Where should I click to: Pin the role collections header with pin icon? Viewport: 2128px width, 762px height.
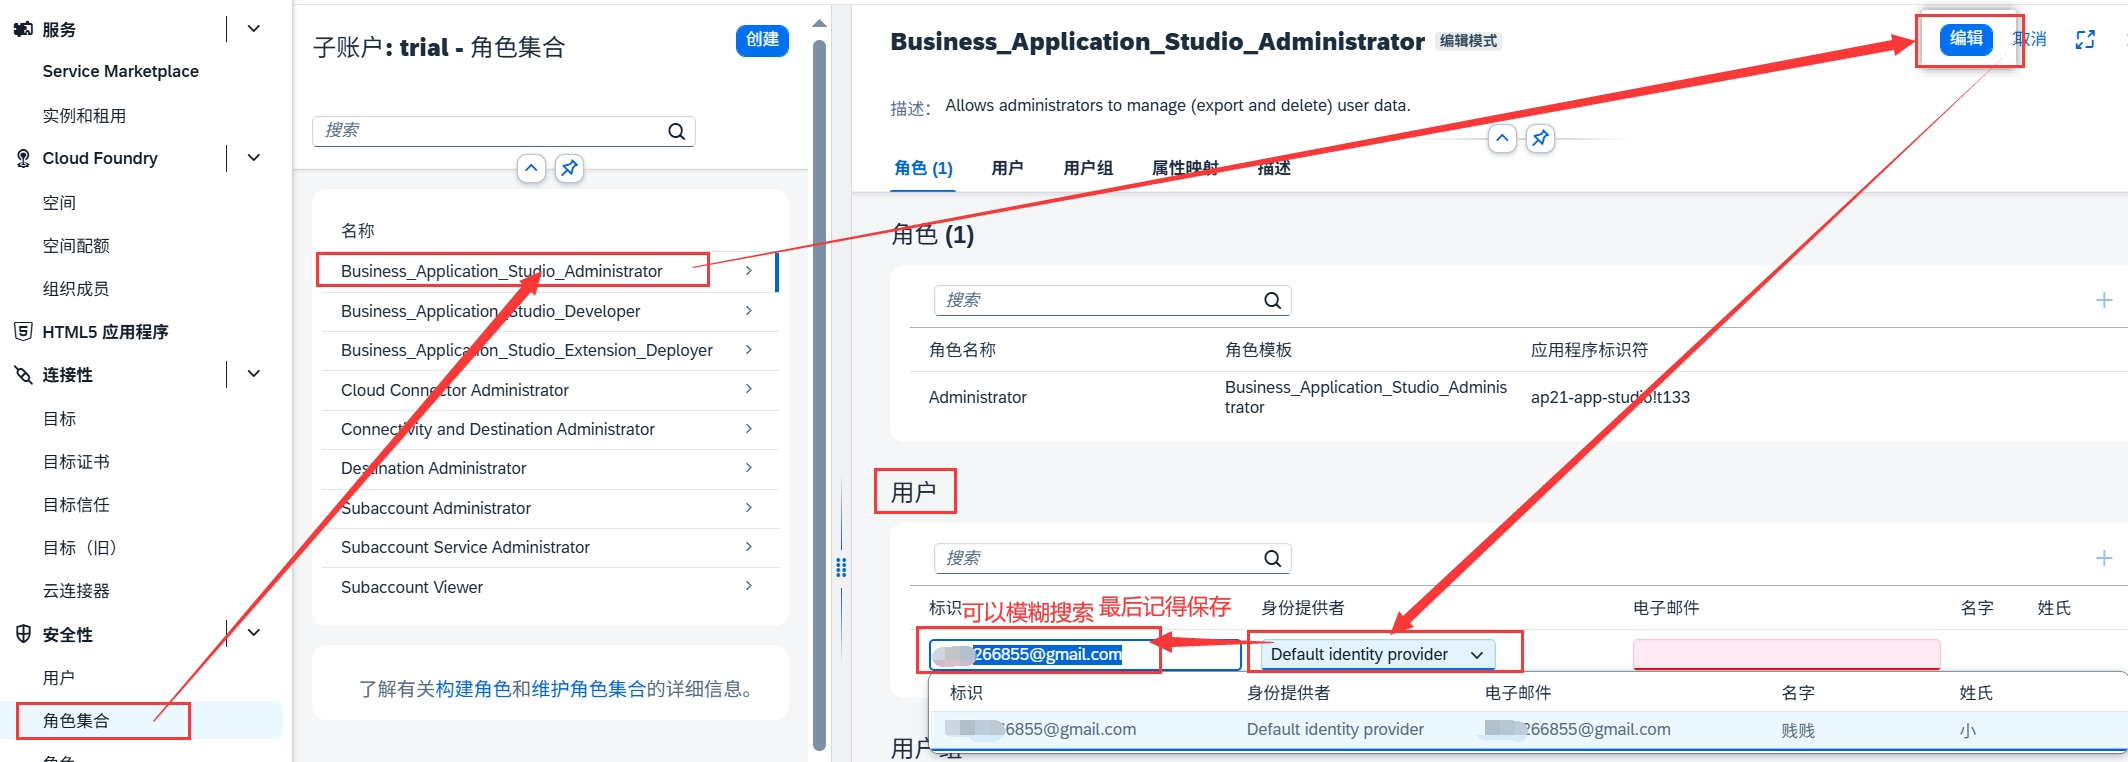click(x=569, y=168)
